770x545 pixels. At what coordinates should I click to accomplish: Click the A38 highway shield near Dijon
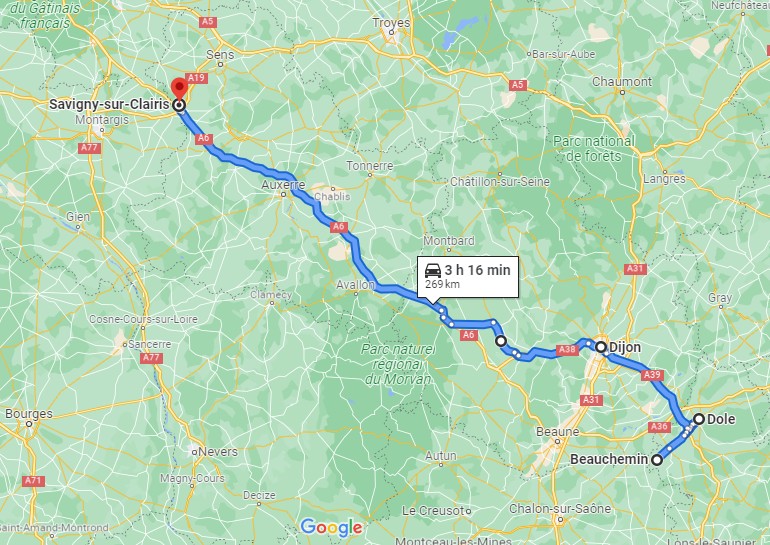(x=567, y=350)
